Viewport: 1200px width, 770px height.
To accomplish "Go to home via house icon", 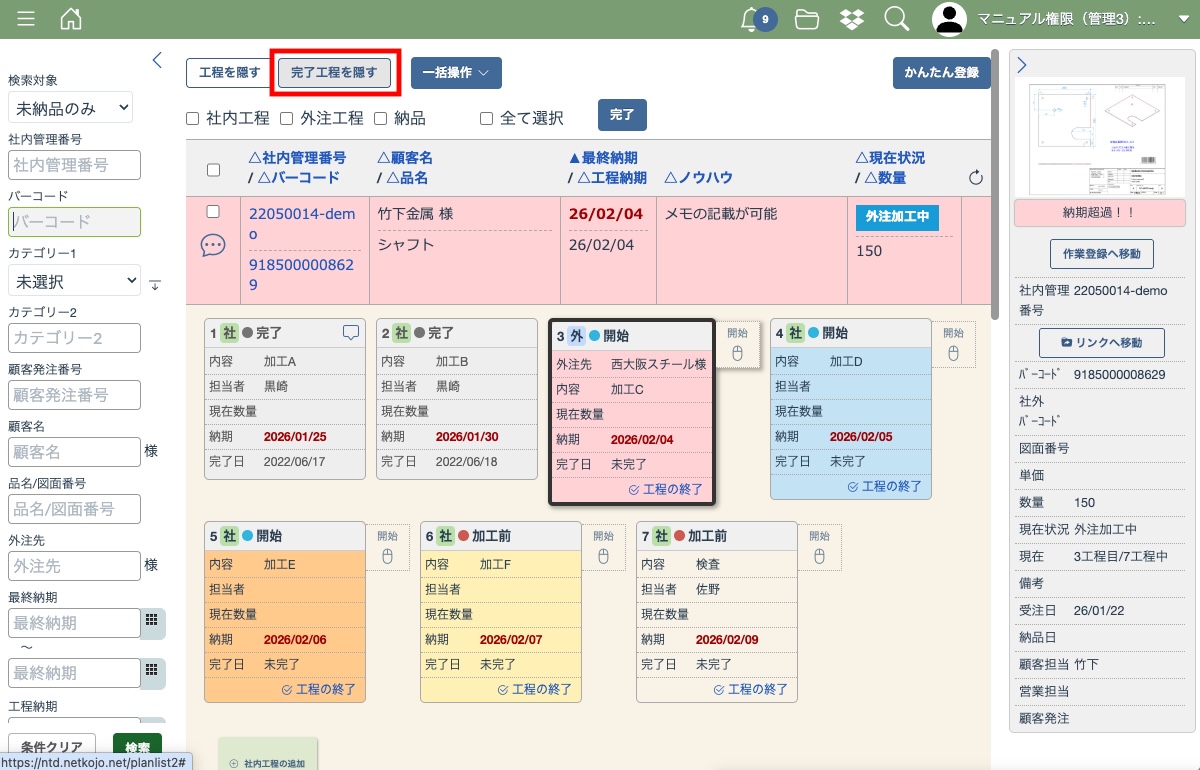I will point(71,19).
